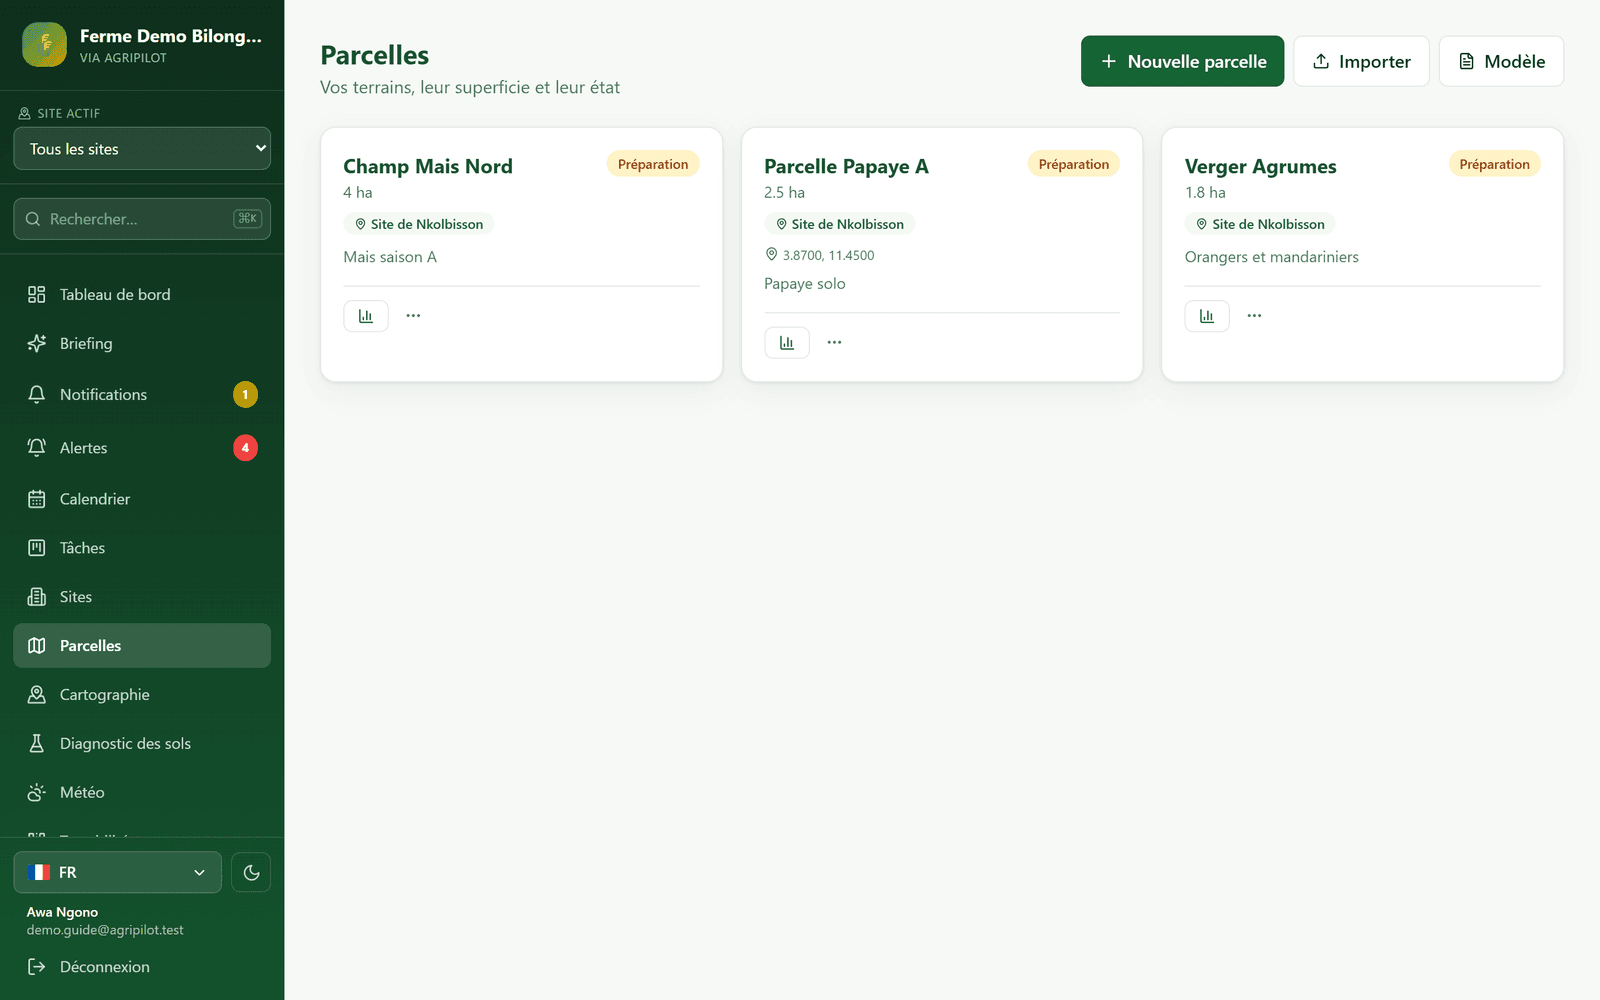Toggle dark mode with moon button
The width and height of the screenshot is (1600, 1000).
(x=251, y=872)
